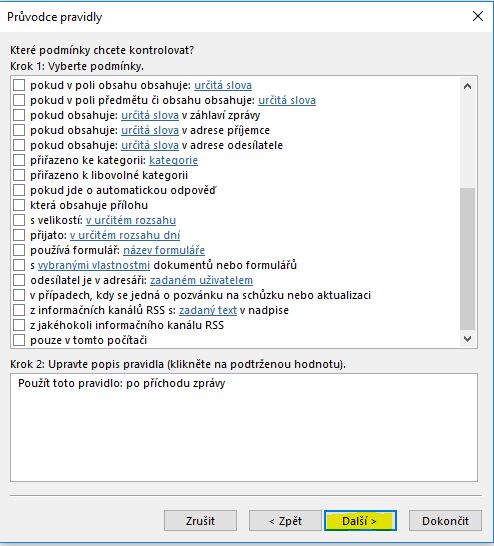Check 'pokud jde o automatickou odpověď'
Image resolution: width=494 pixels, height=546 pixels.
19,190
